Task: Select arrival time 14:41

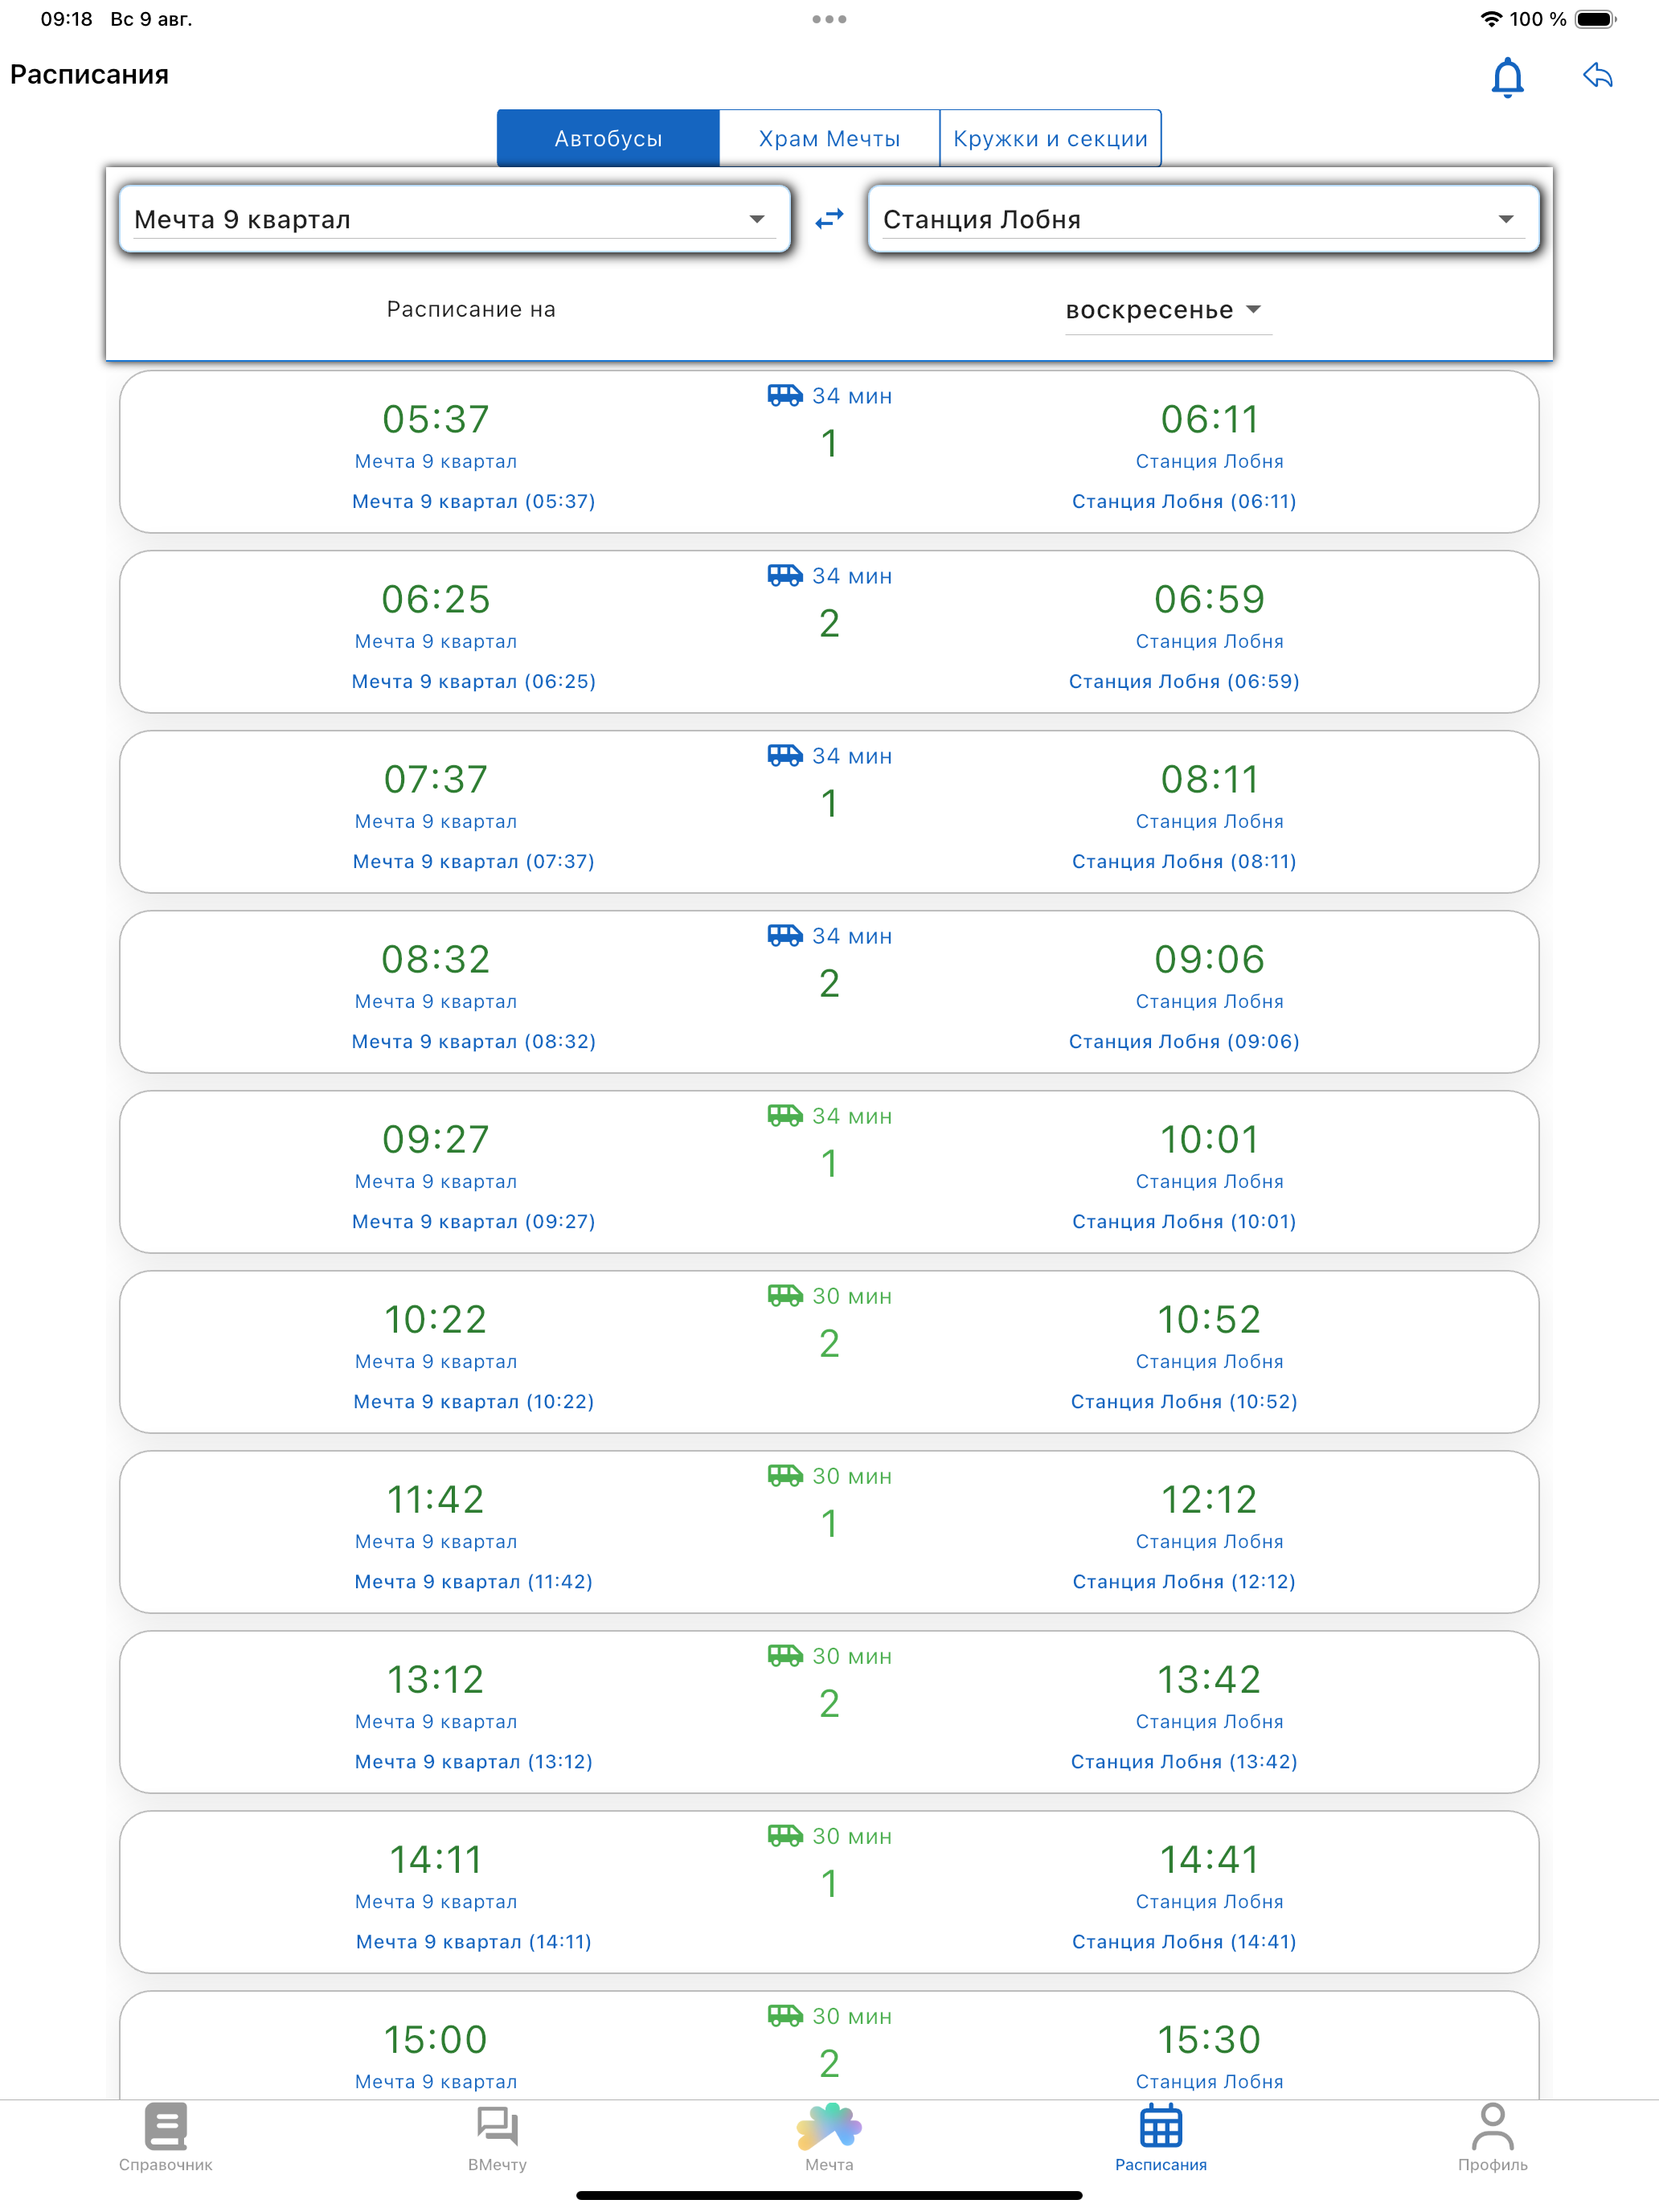Action: click(x=1209, y=1859)
